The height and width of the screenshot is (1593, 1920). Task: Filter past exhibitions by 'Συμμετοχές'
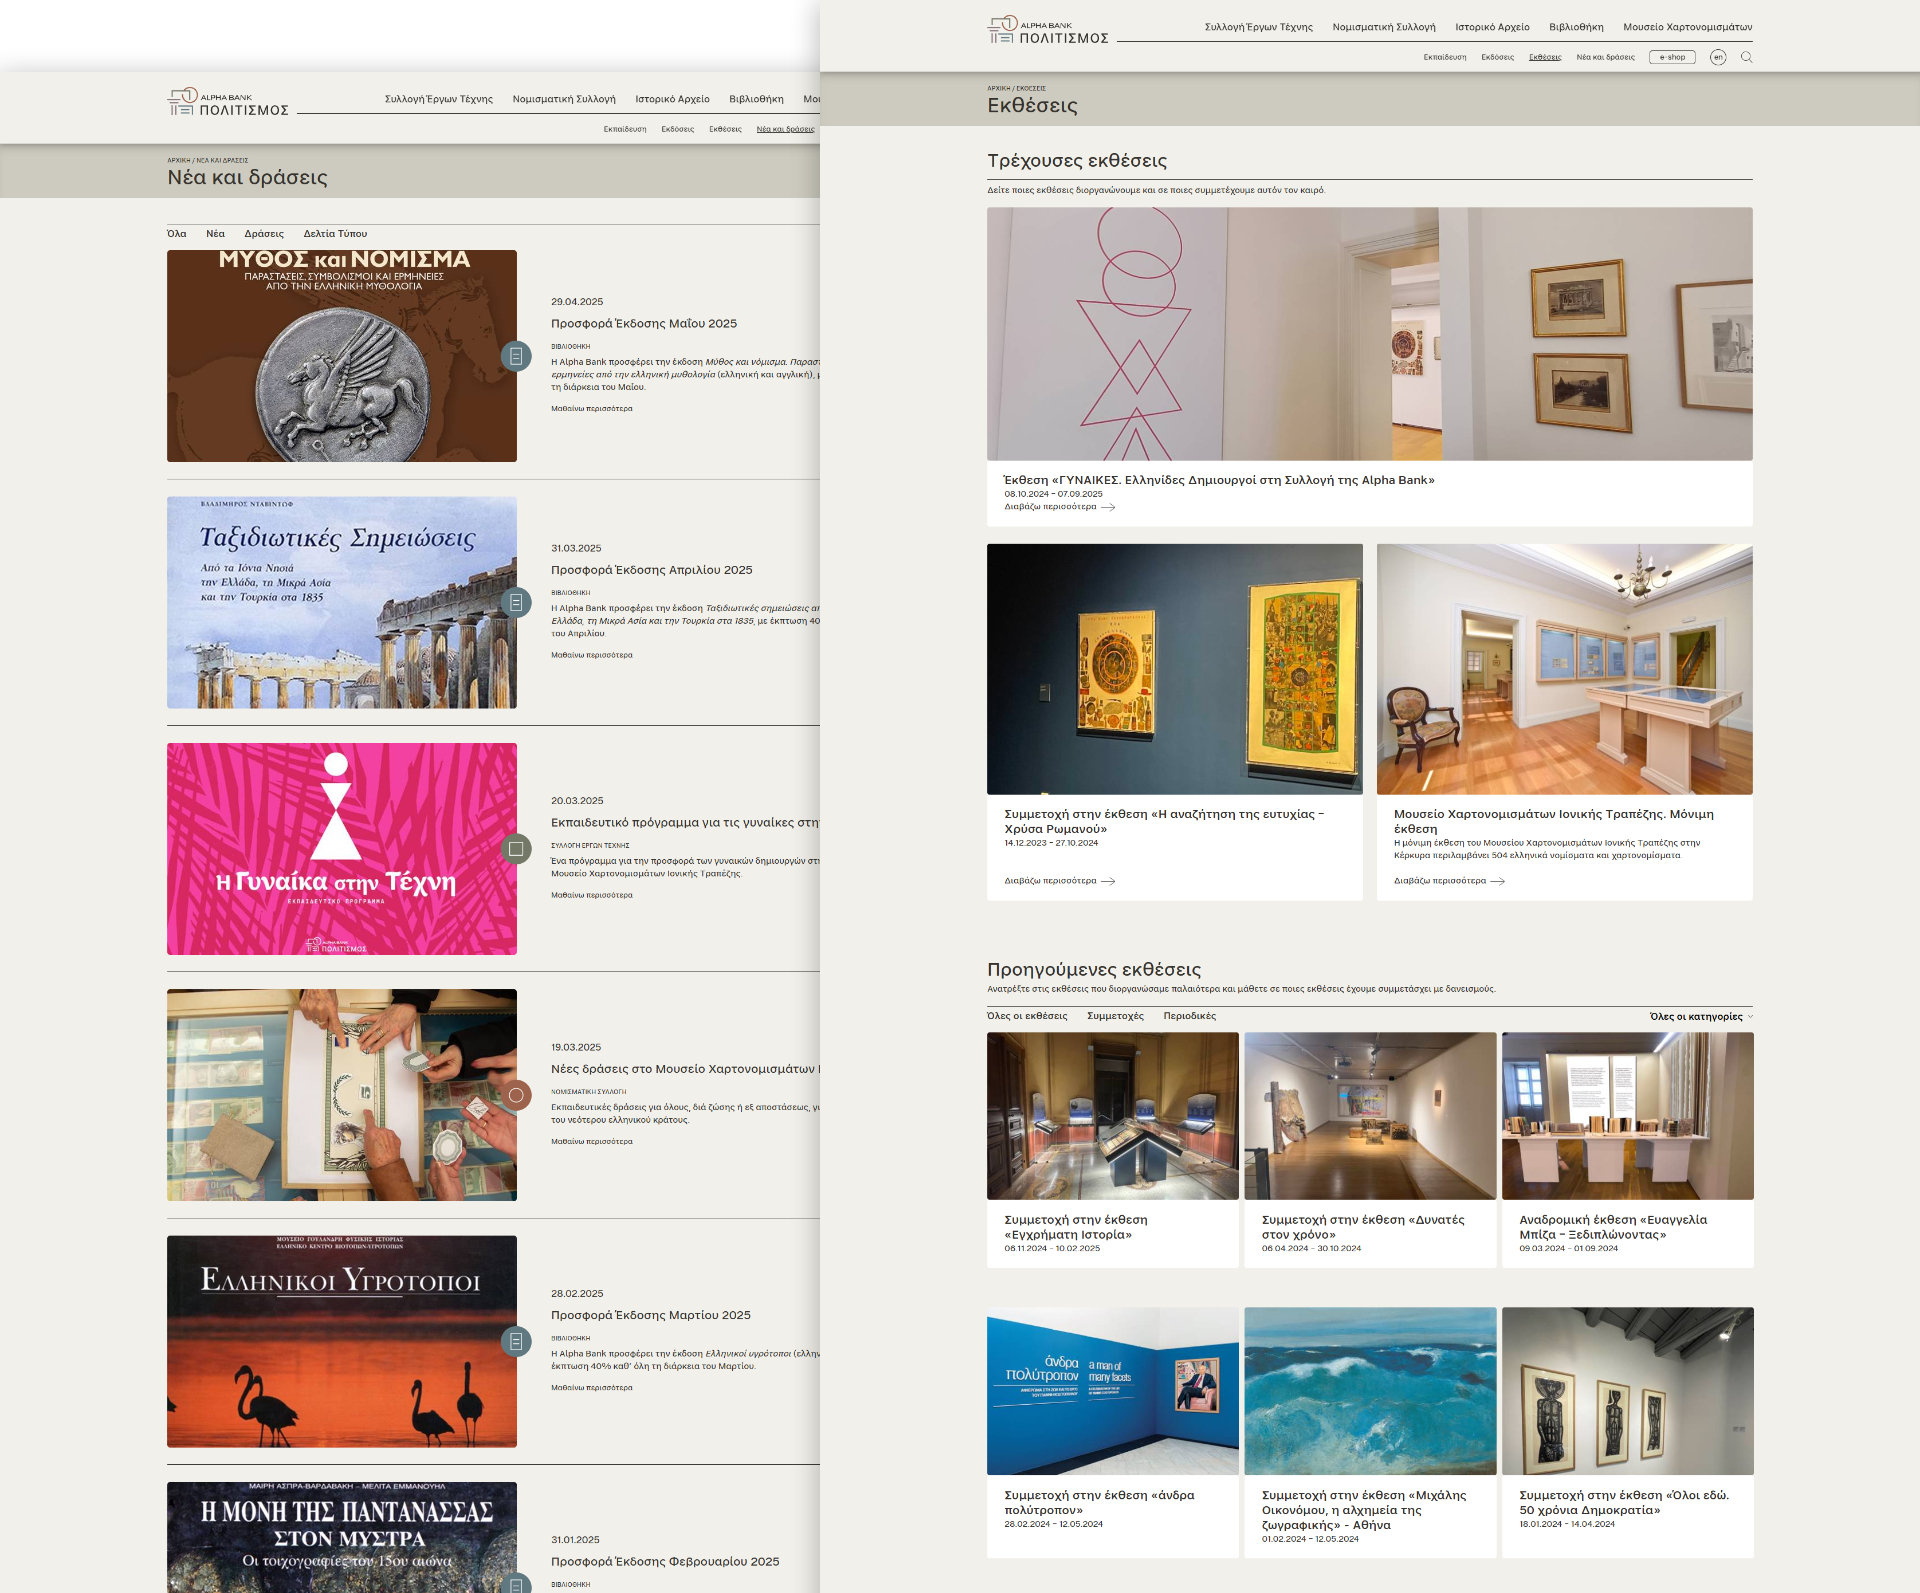[1115, 1016]
